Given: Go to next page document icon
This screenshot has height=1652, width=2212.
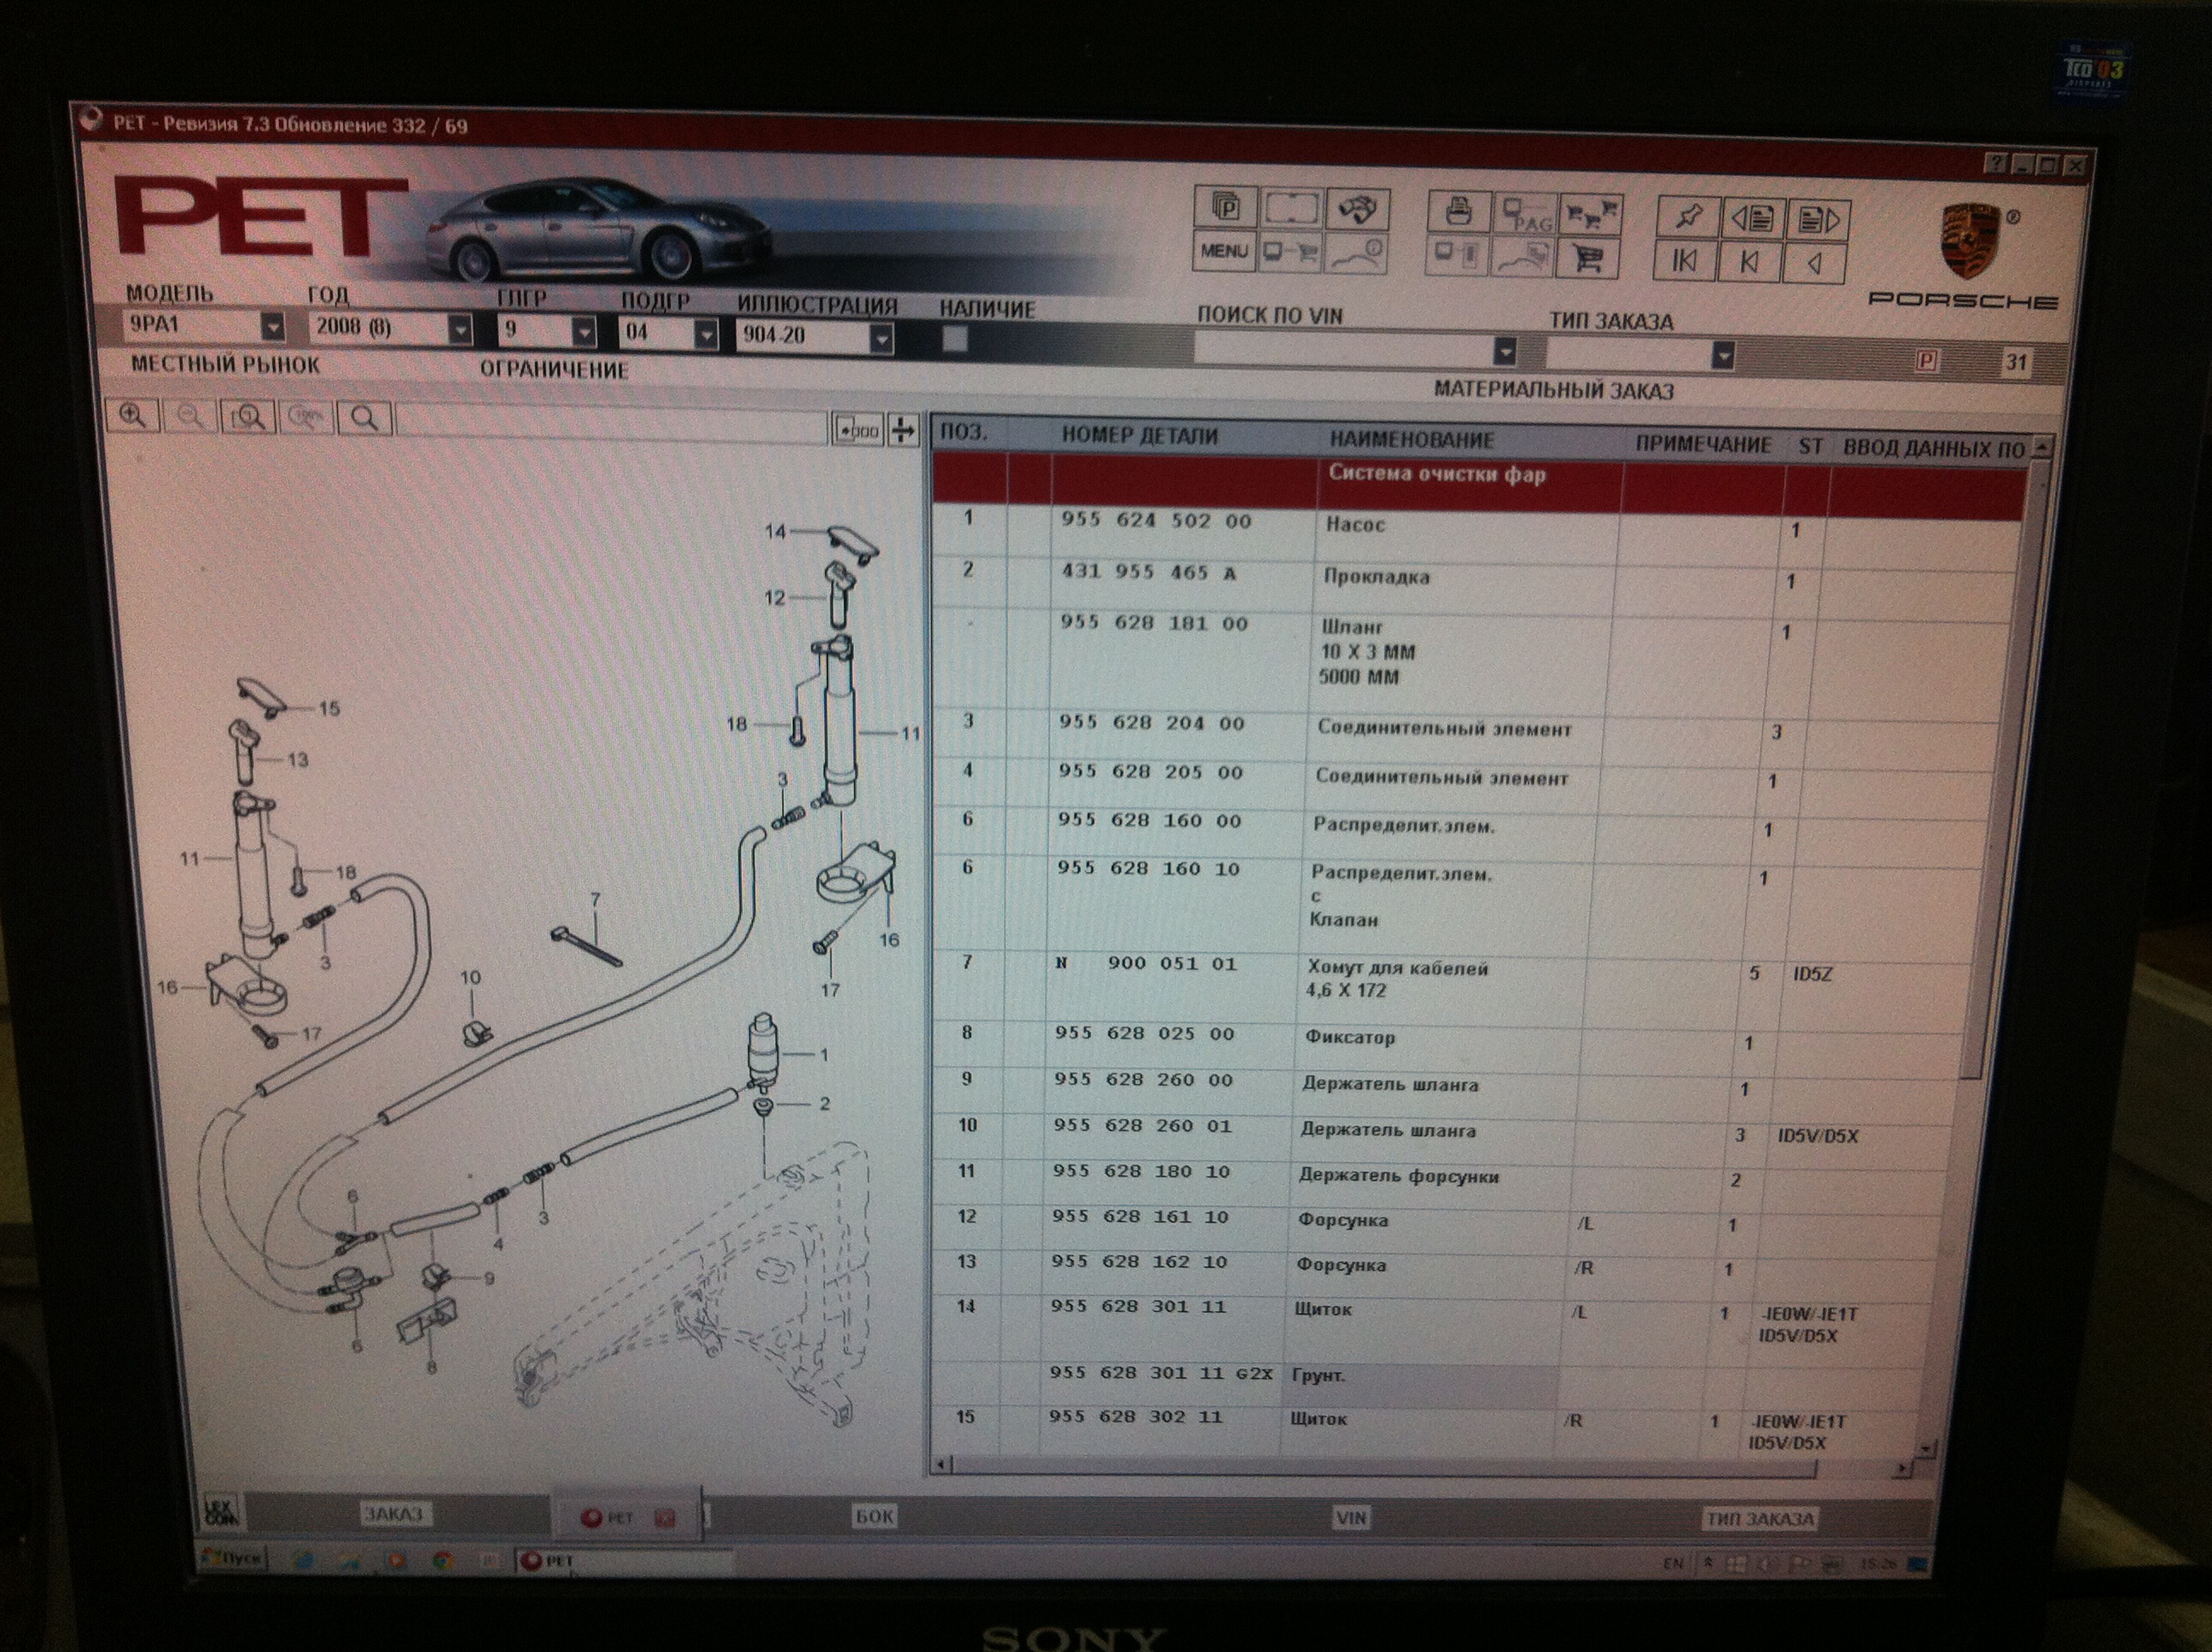Looking at the screenshot, I should [x=1816, y=219].
